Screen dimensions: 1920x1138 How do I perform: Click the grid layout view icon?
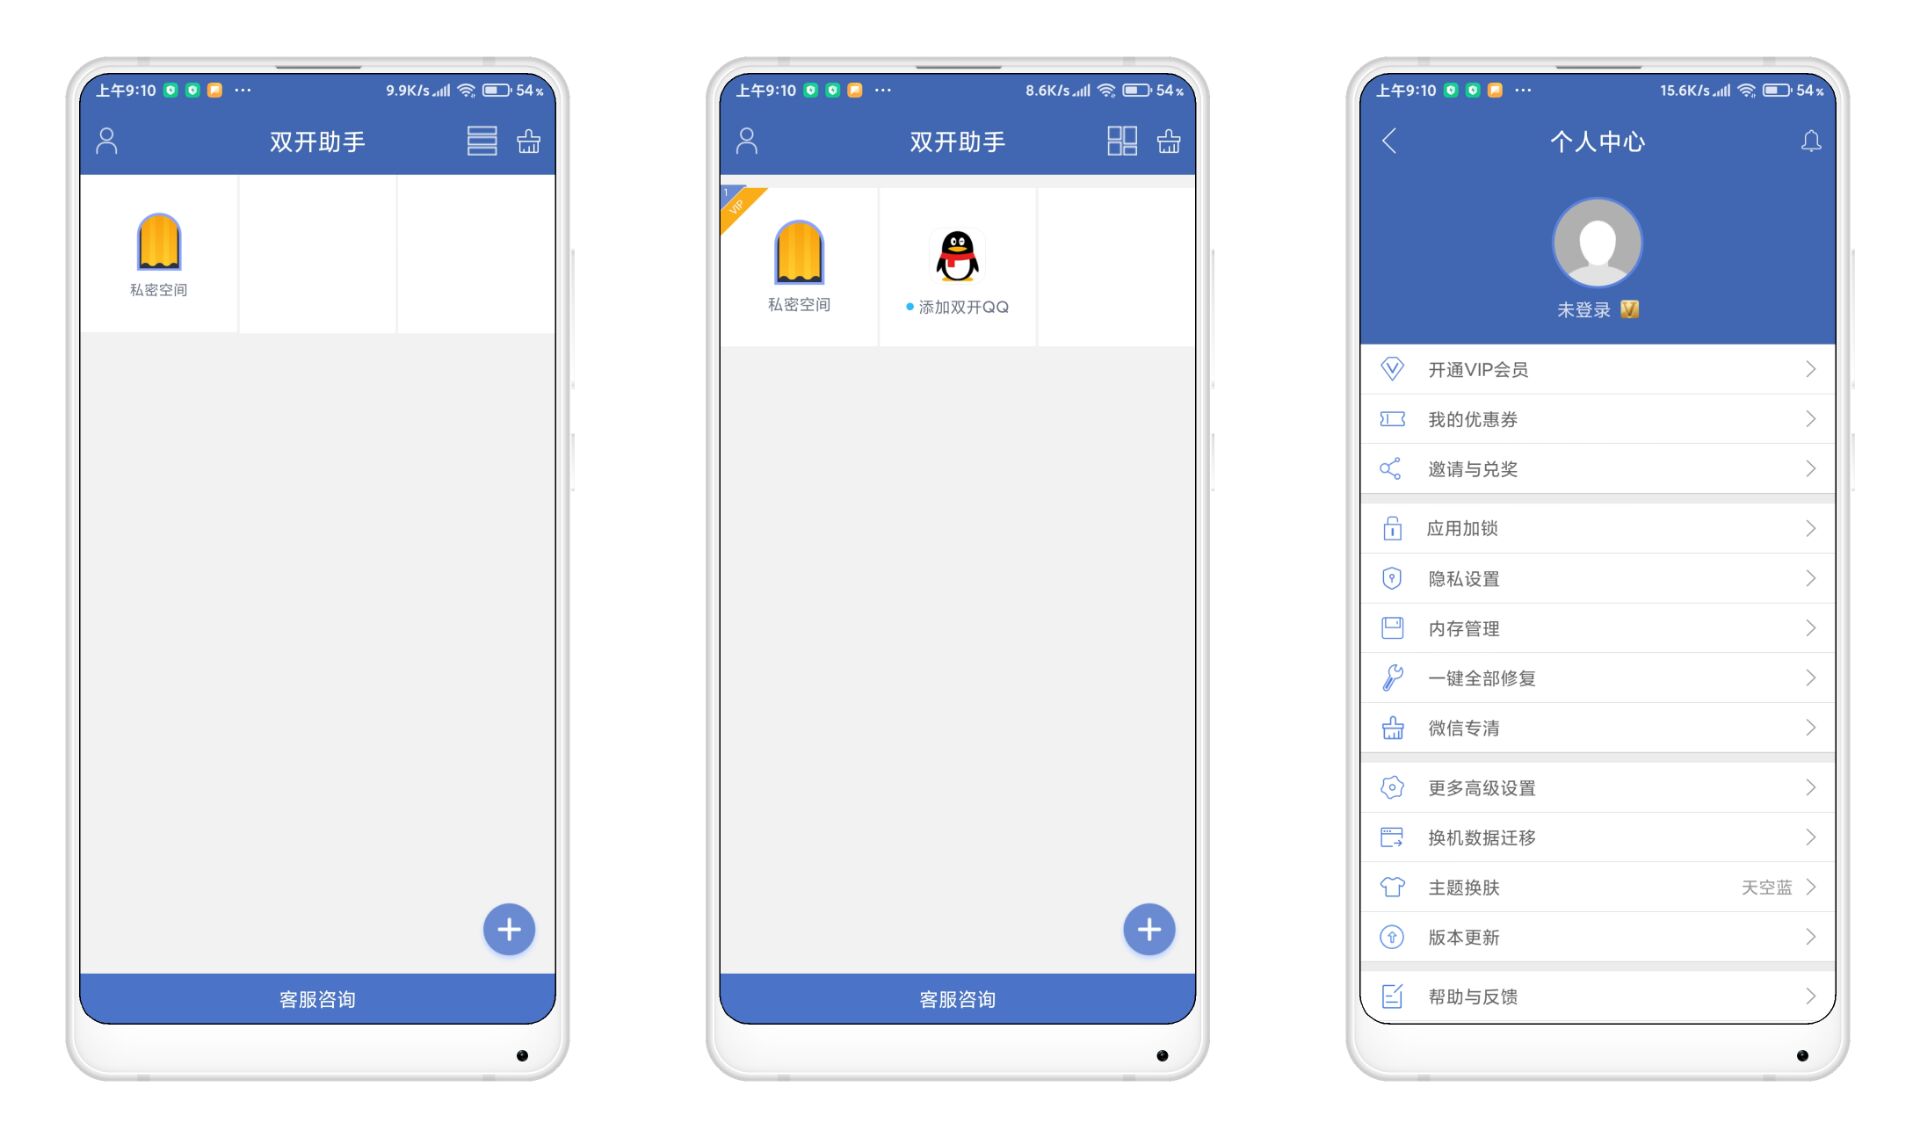[1120, 142]
